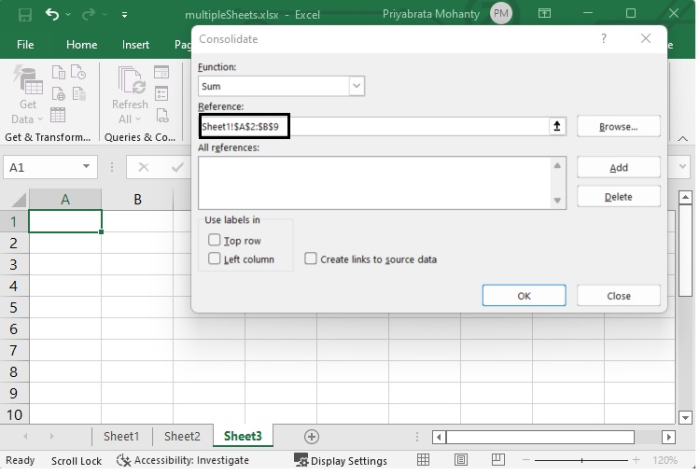700x475 pixels.
Task: Enable the Top row checkbox
Action: [x=215, y=240]
